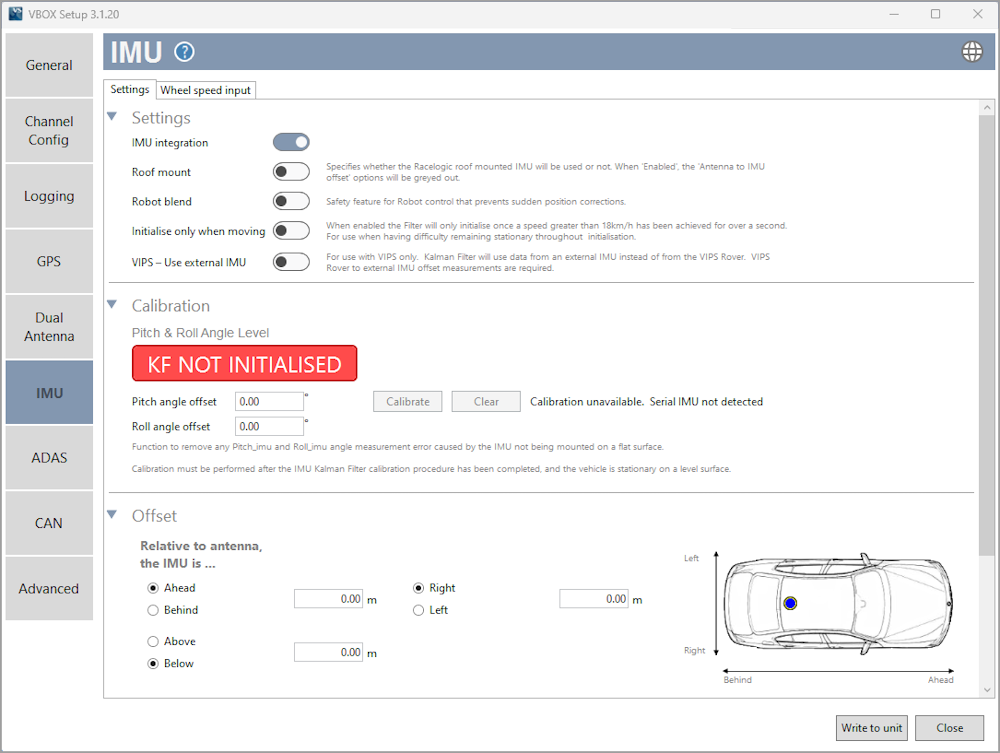The width and height of the screenshot is (1000, 753).
Task: Enable the Roof mount option
Action: click(x=290, y=171)
